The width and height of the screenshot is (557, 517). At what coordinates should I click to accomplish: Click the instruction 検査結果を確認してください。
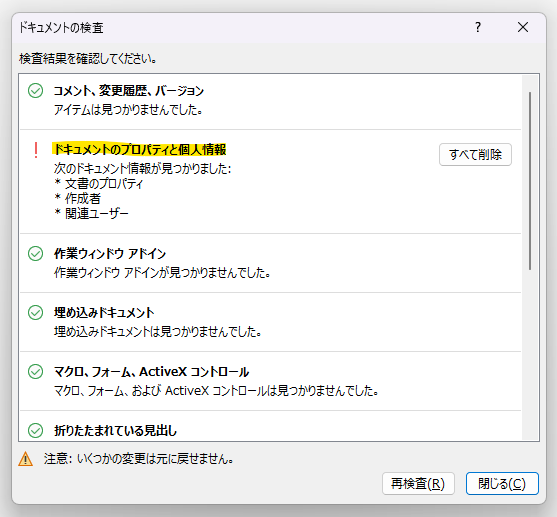[88, 59]
